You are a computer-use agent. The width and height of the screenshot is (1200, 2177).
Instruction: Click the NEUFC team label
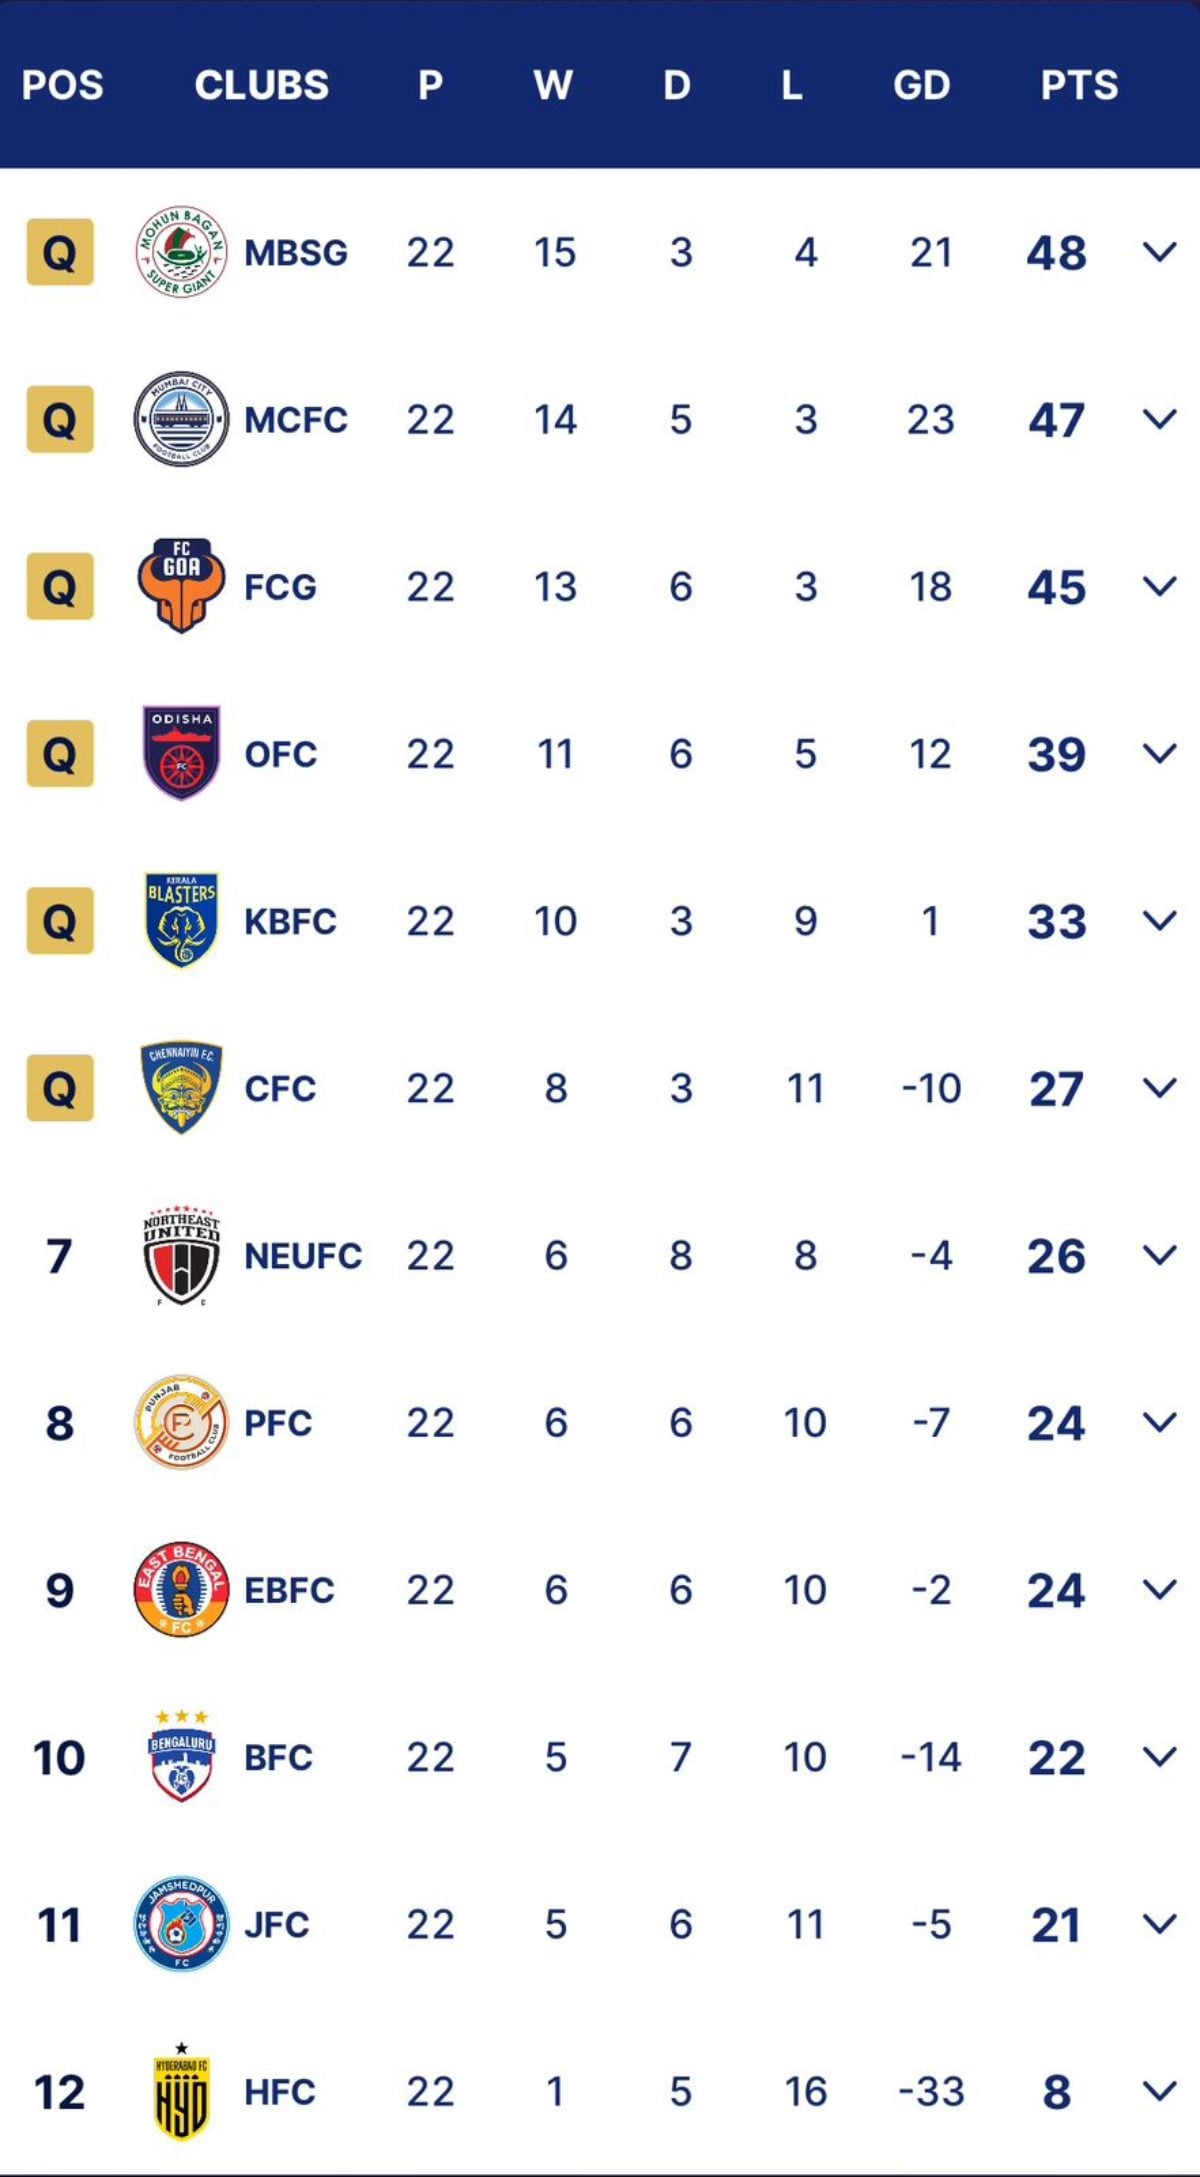(x=303, y=1255)
